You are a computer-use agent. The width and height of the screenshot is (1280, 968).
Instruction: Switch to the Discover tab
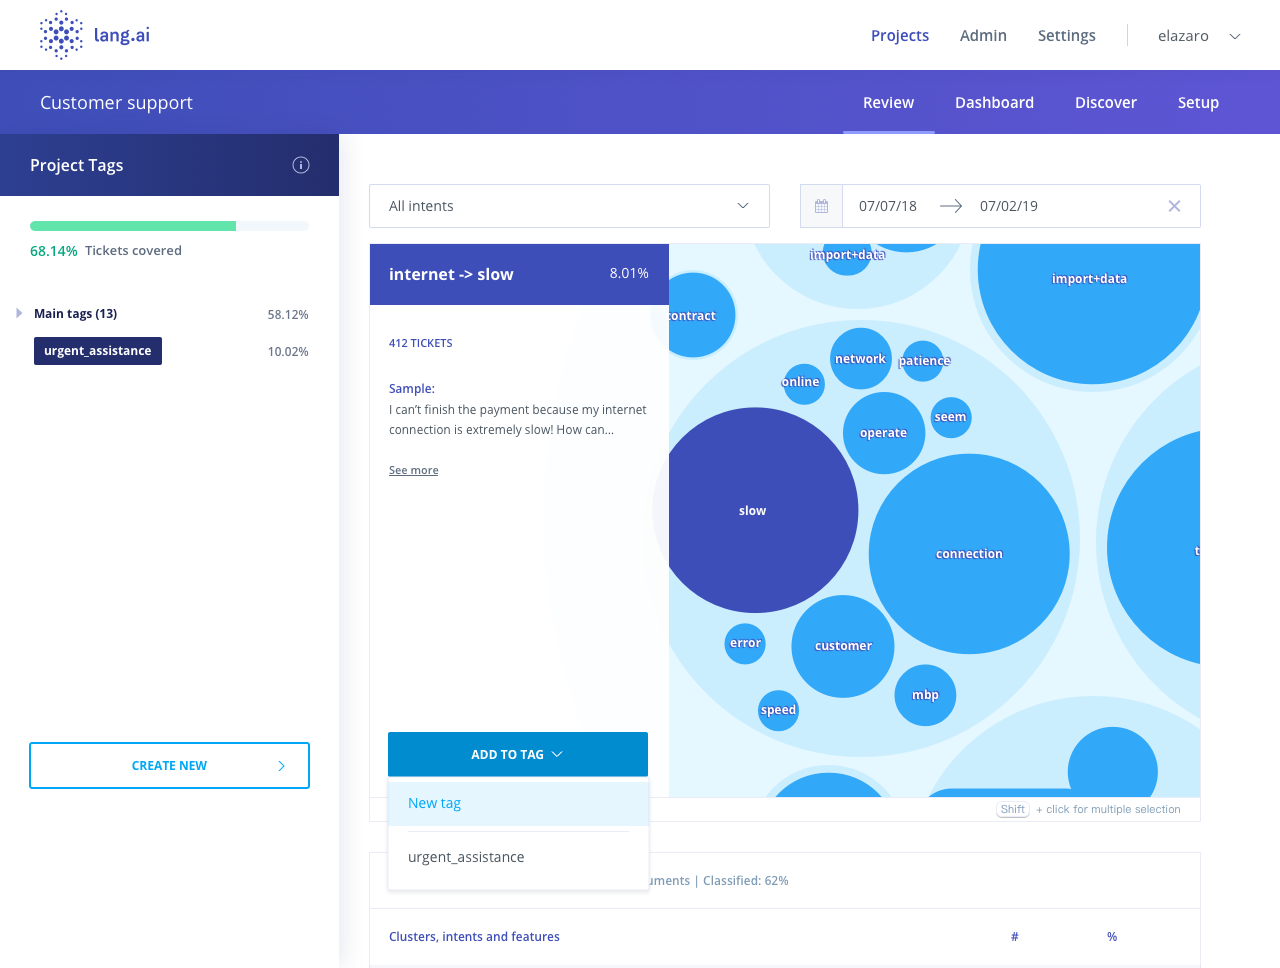point(1106,102)
